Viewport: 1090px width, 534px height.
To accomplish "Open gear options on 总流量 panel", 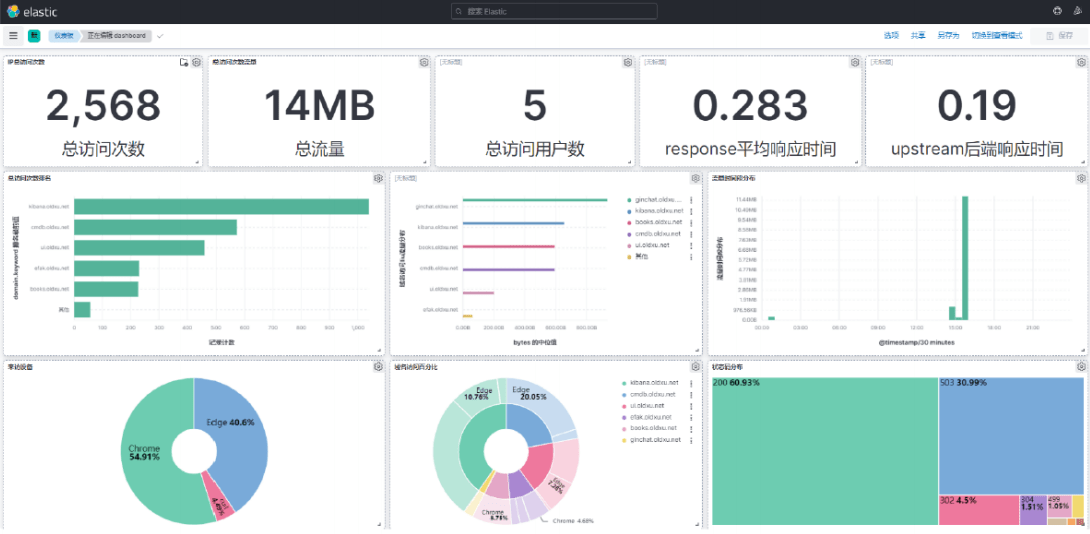I will [x=424, y=62].
